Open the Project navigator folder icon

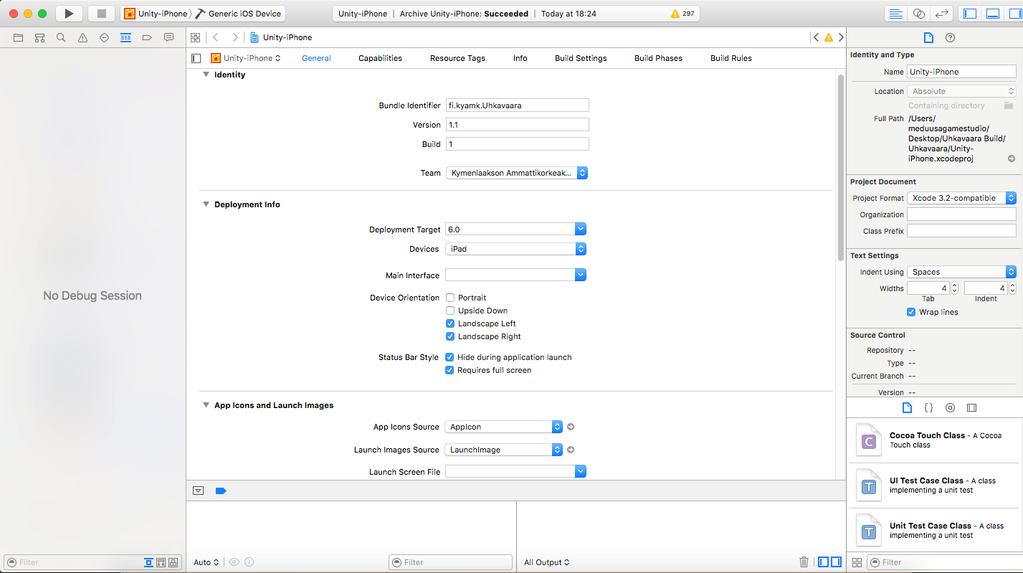pyautogui.click(x=18, y=38)
